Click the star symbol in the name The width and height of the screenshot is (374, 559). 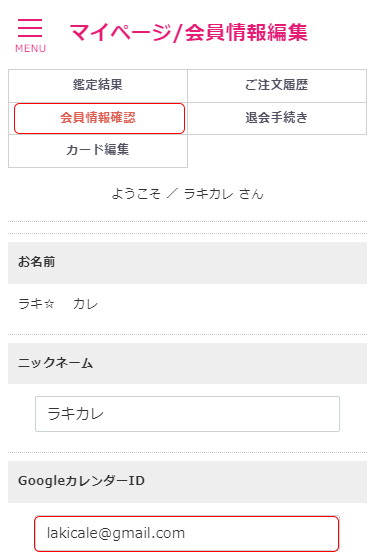coord(49,304)
